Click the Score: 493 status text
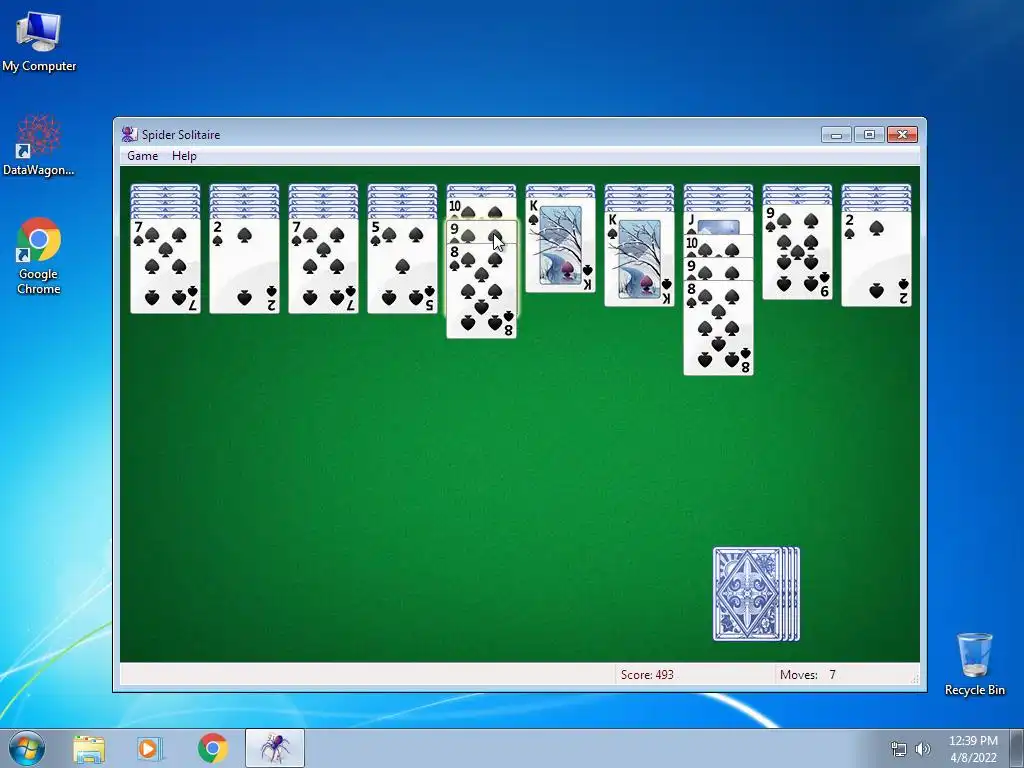The image size is (1024, 768). pyautogui.click(x=647, y=675)
